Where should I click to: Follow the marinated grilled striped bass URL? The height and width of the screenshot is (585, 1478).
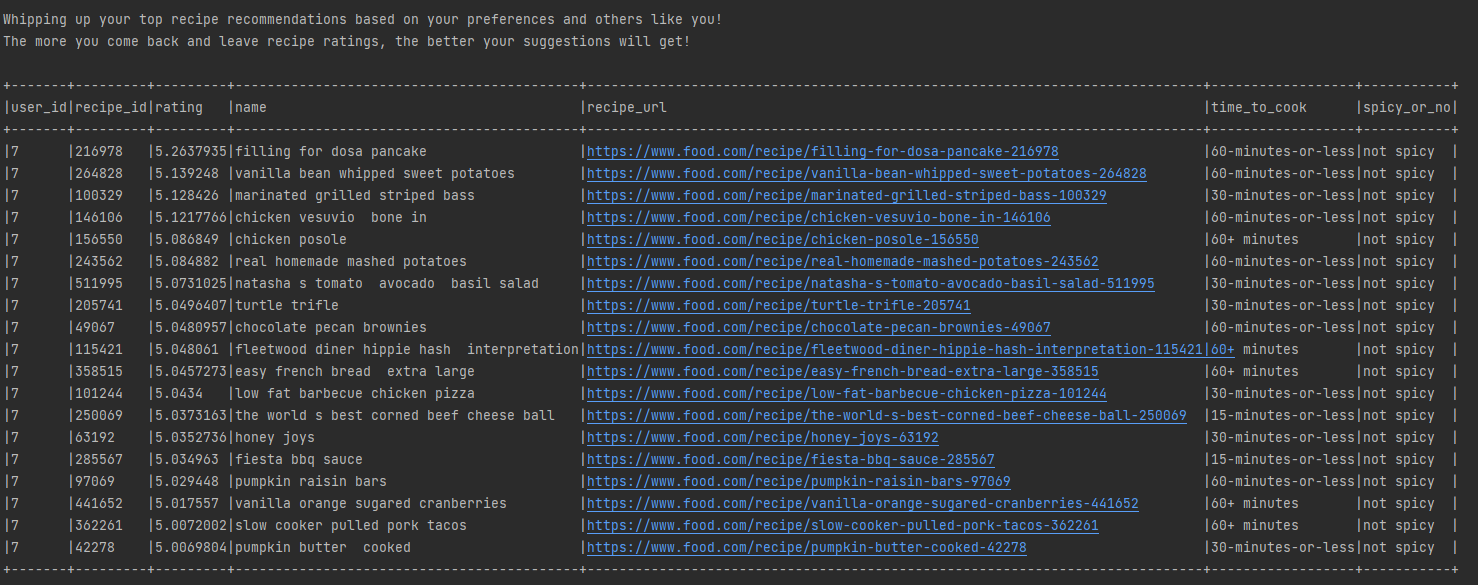(x=846, y=196)
